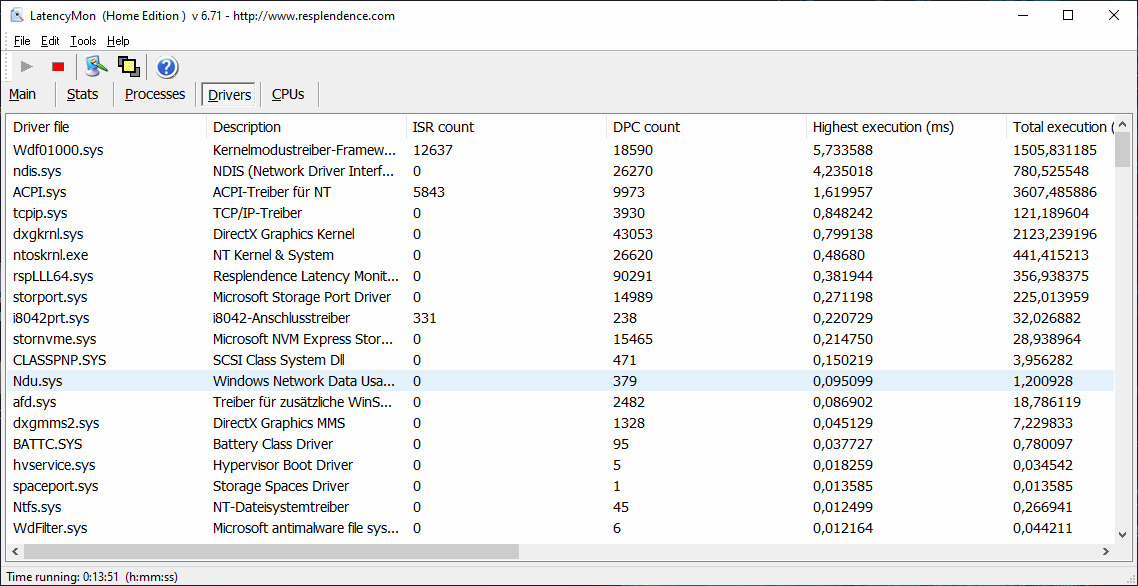Sort by Driver file column header
Viewport: 1138px width, 586px height.
pyautogui.click(x=106, y=127)
